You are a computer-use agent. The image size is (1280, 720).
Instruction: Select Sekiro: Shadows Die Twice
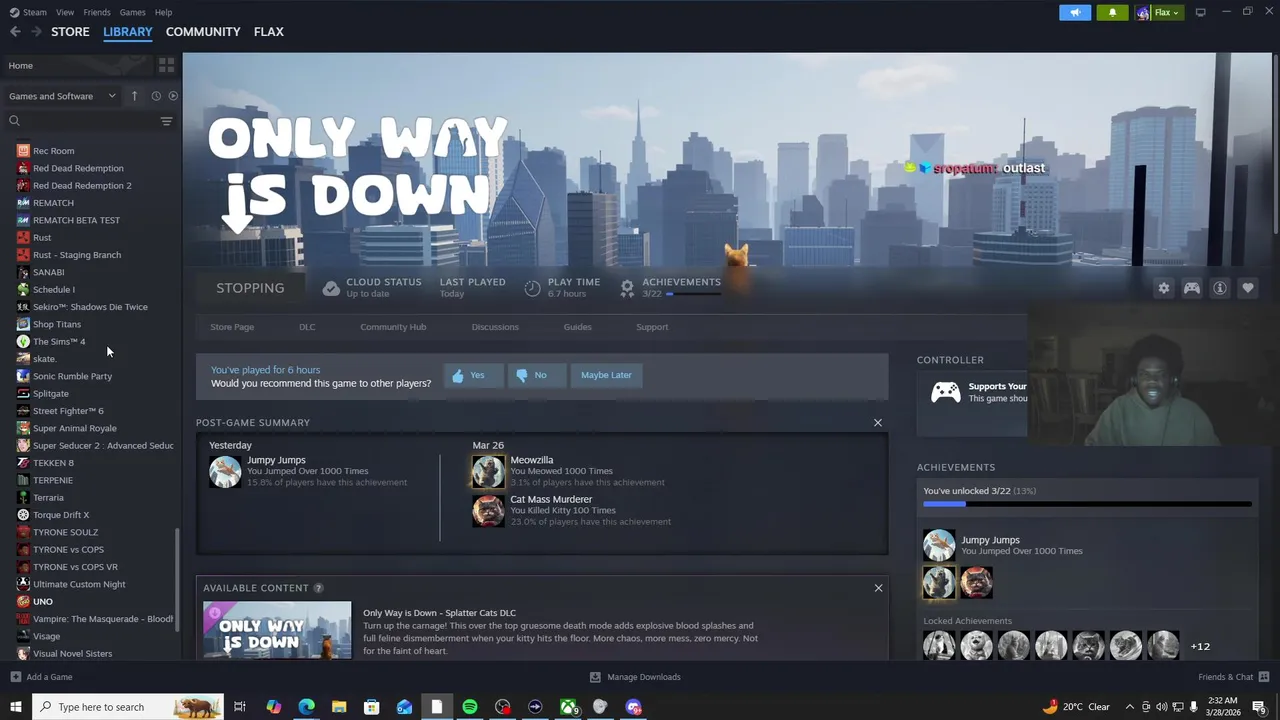[x=89, y=307]
